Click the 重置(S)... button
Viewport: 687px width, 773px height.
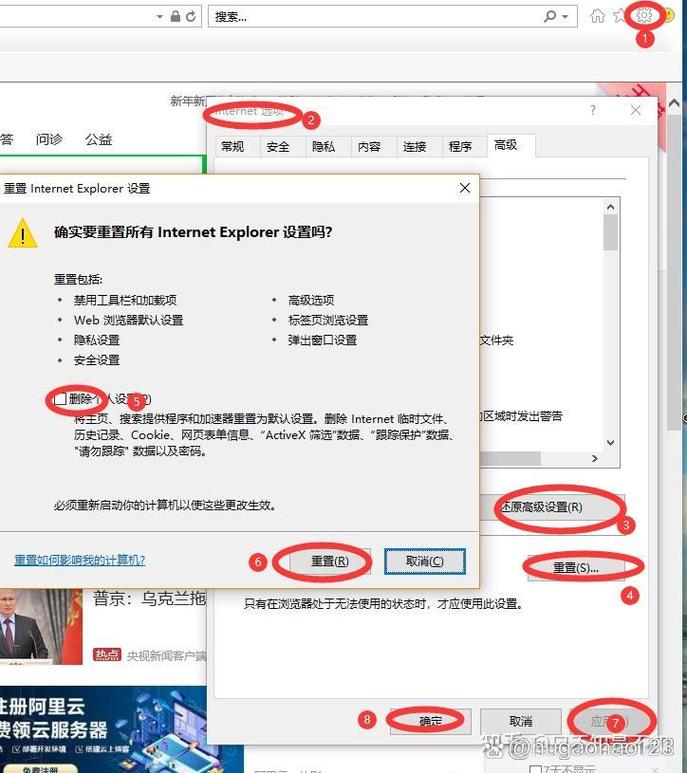[x=576, y=568]
